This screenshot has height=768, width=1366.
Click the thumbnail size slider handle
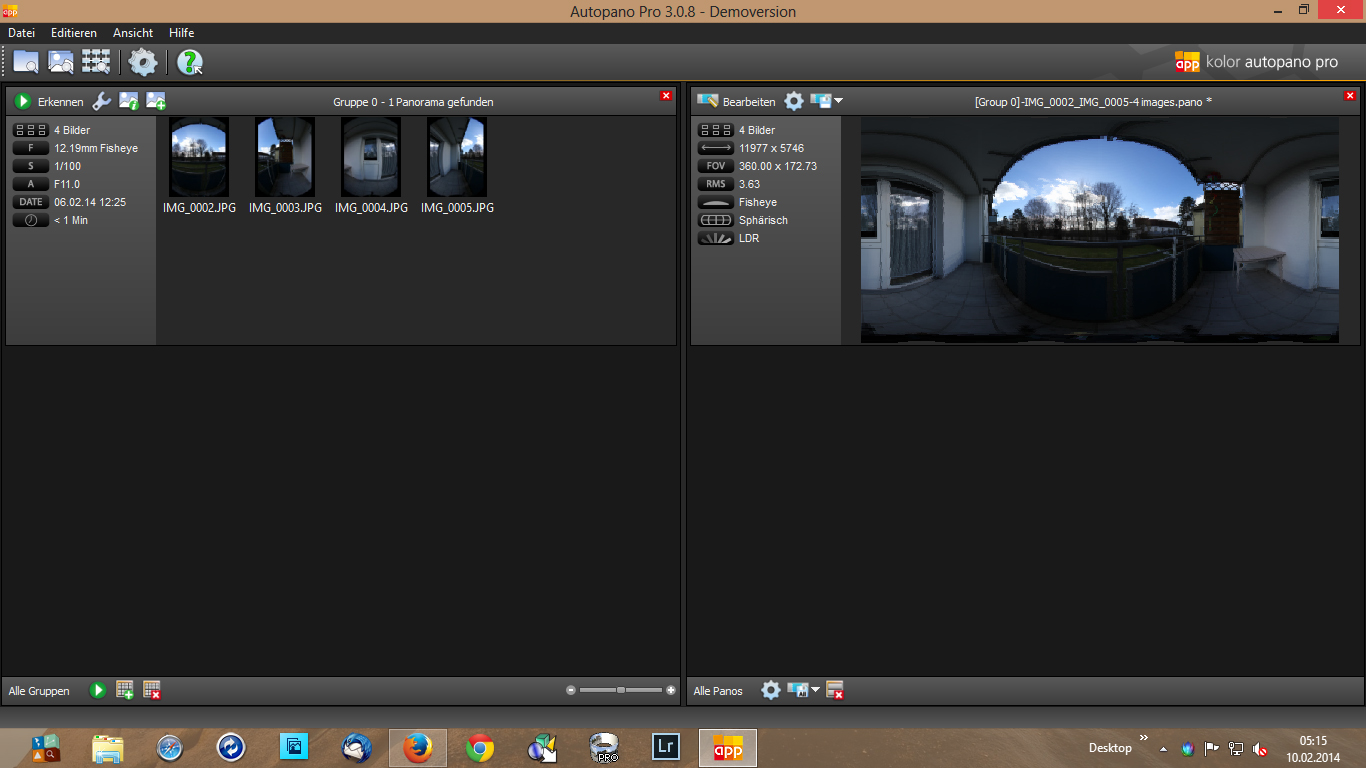click(x=621, y=690)
